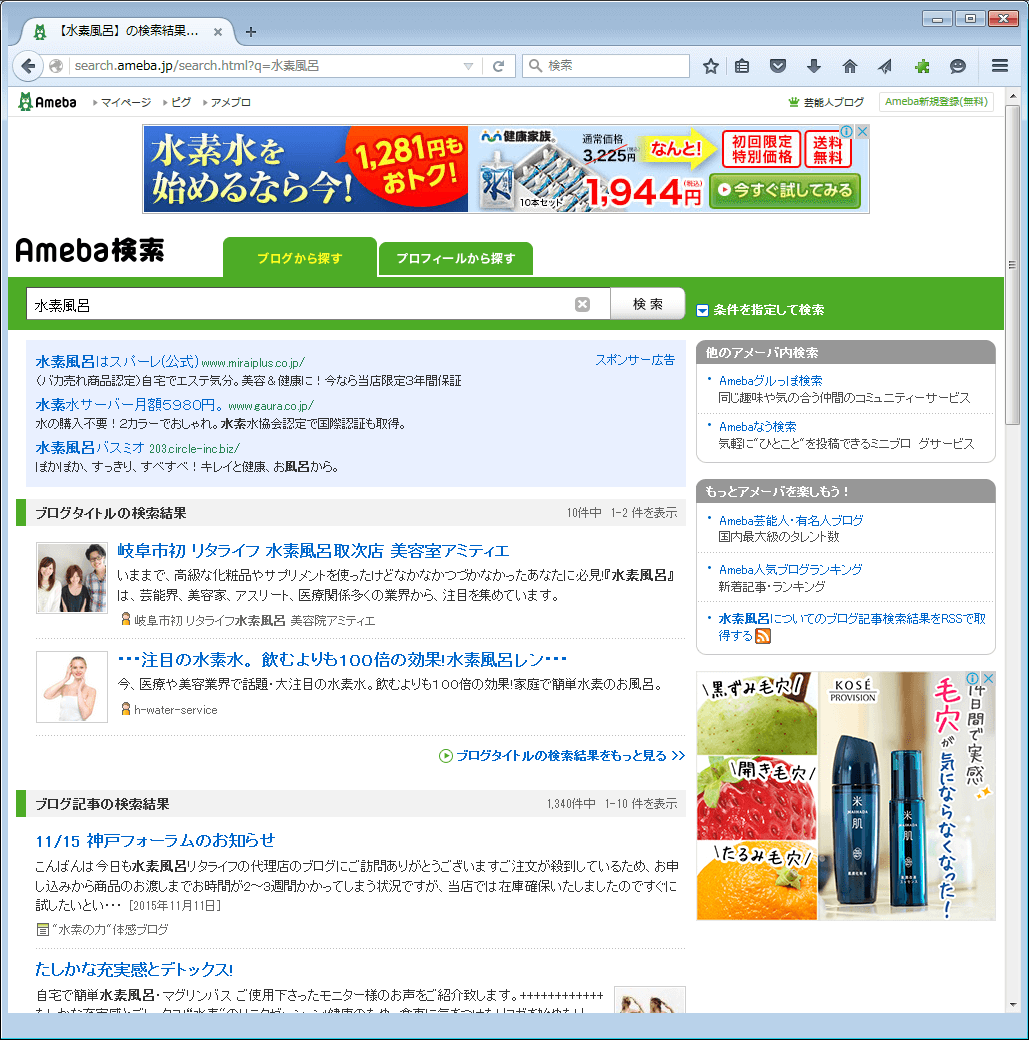The image size is (1029, 1040).
Task: Close the 水素風呂 search results tab
Action: point(218,32)
